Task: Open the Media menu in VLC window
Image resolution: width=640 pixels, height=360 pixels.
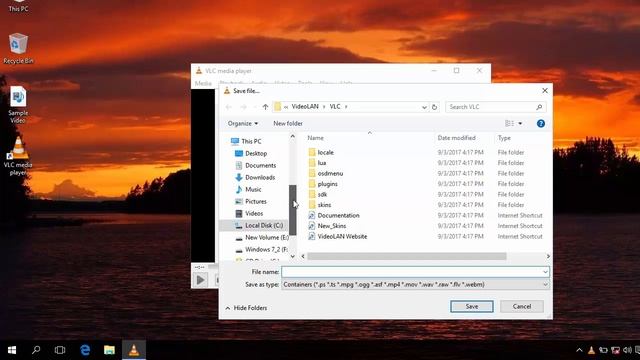Action: (203, 83)
